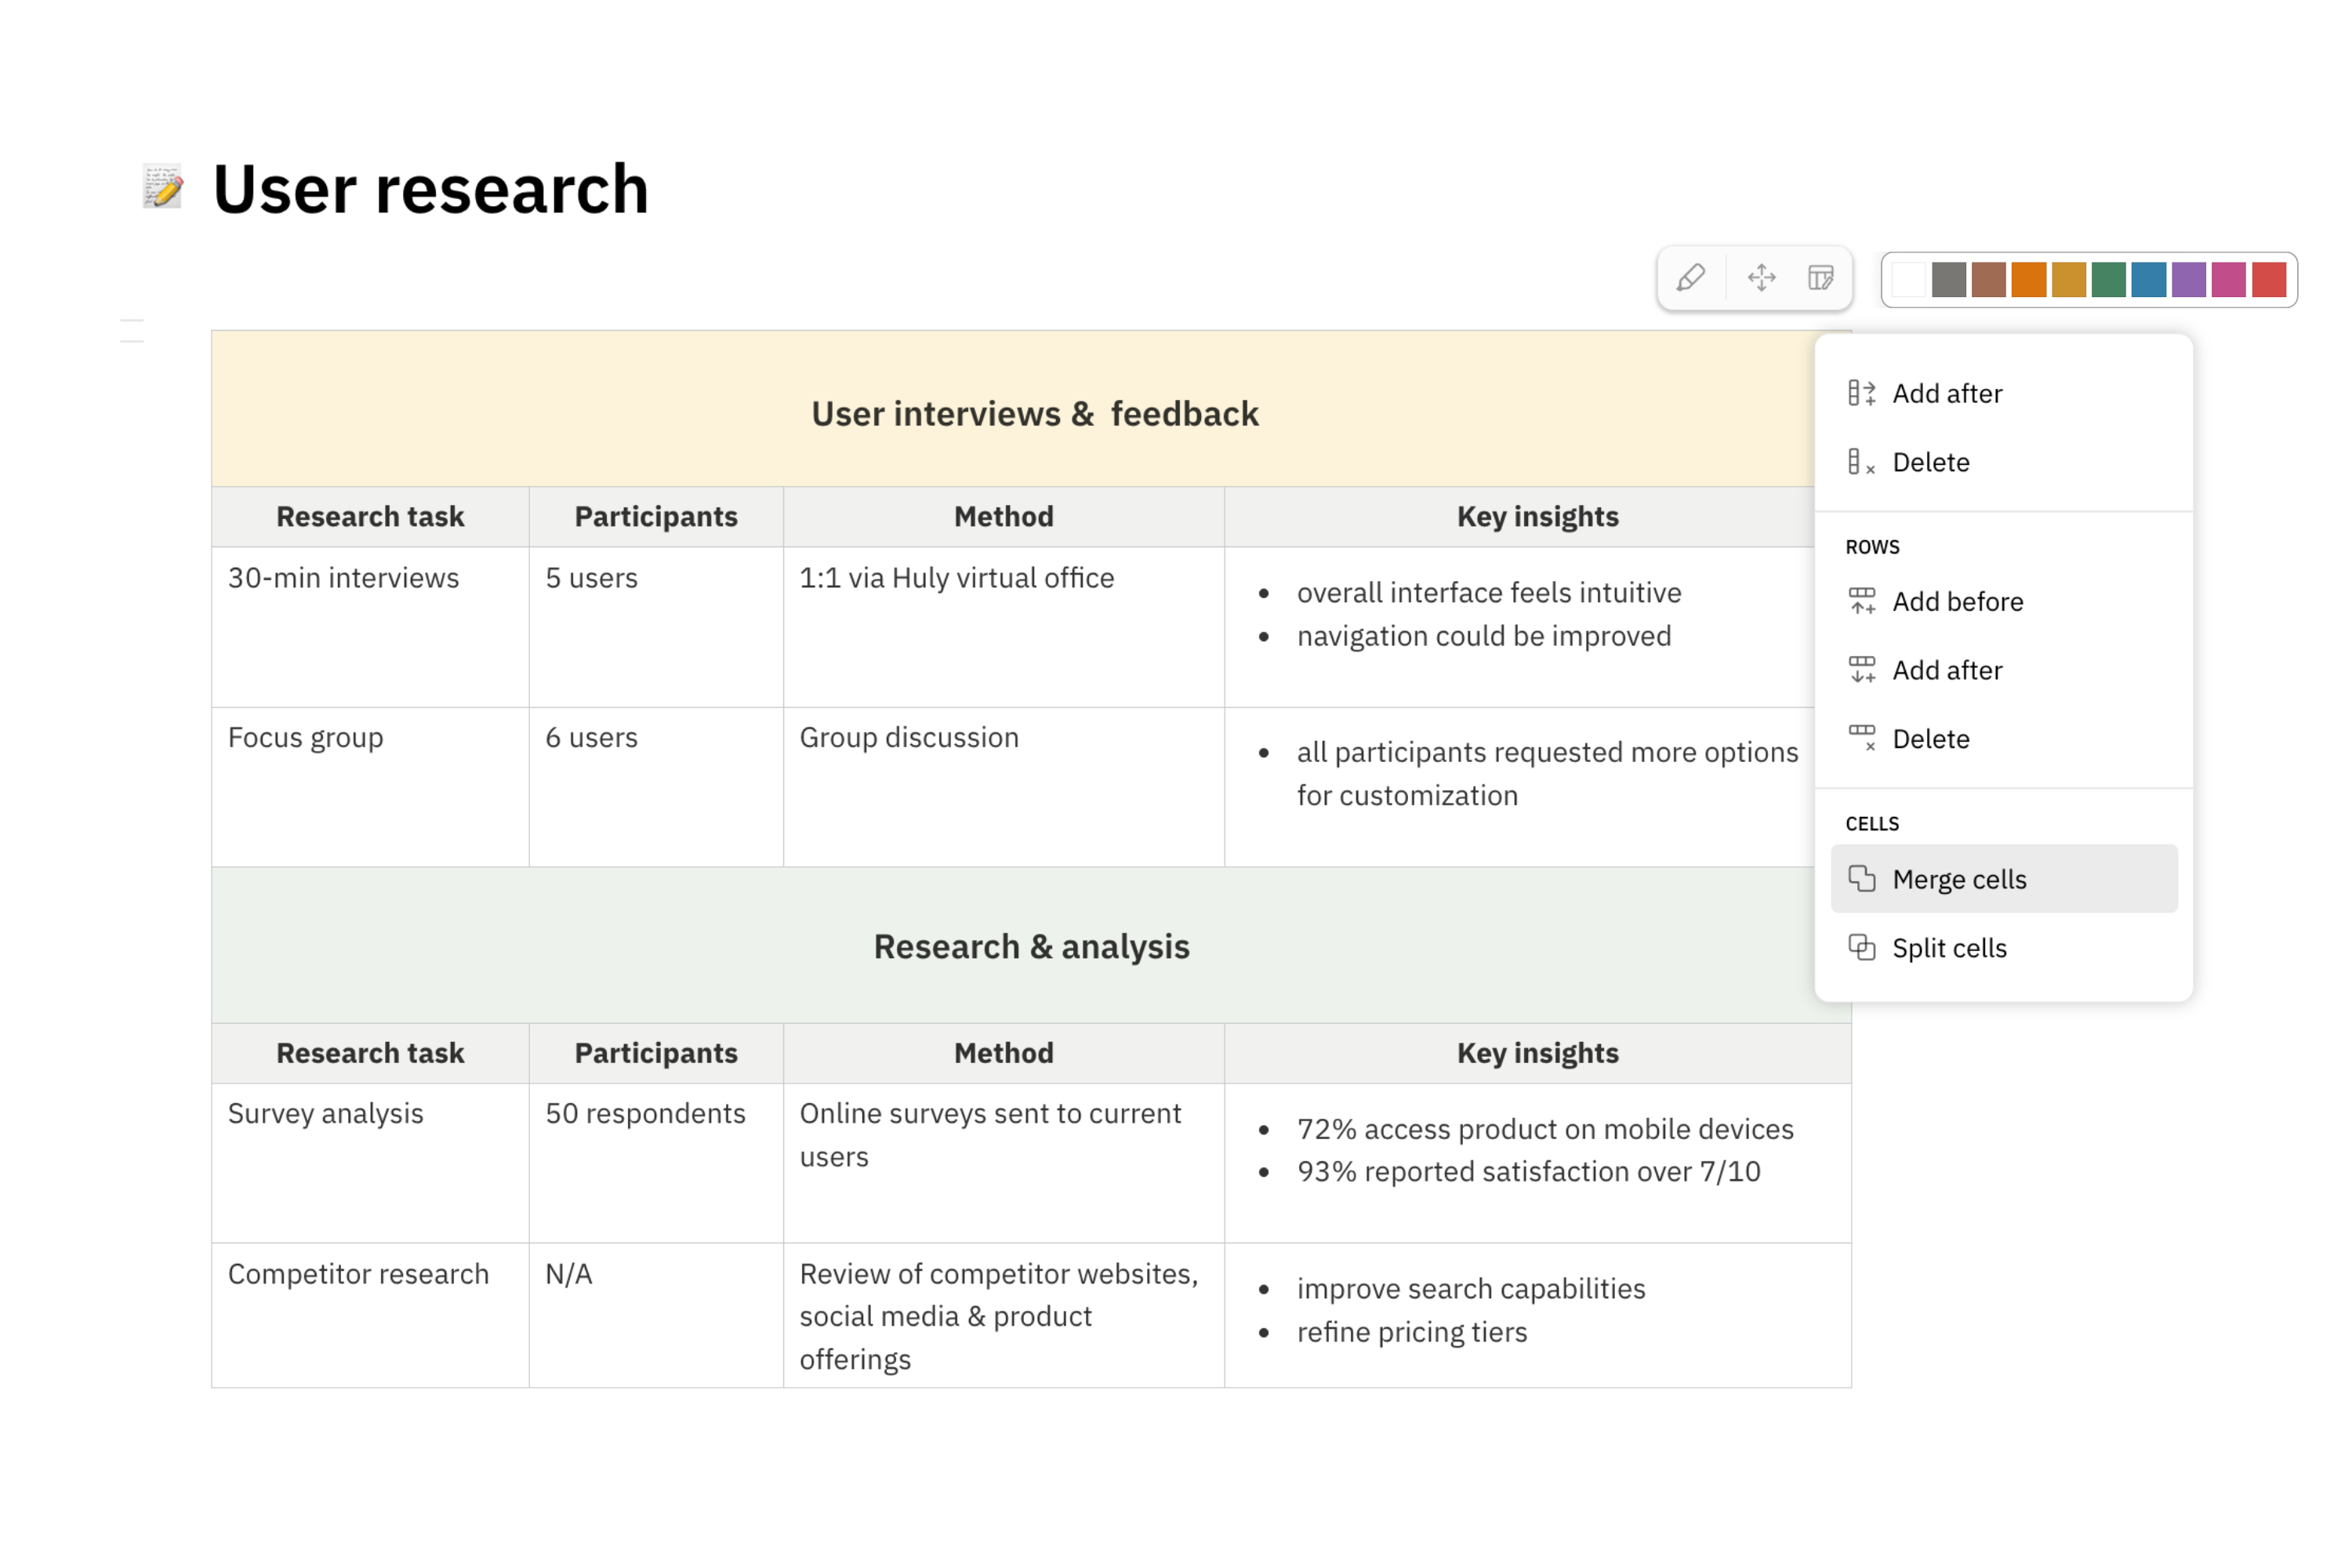The height and width of the screenshot is (1568, 2352).
Task: Click the User research page title
Action: coord(430,189)
